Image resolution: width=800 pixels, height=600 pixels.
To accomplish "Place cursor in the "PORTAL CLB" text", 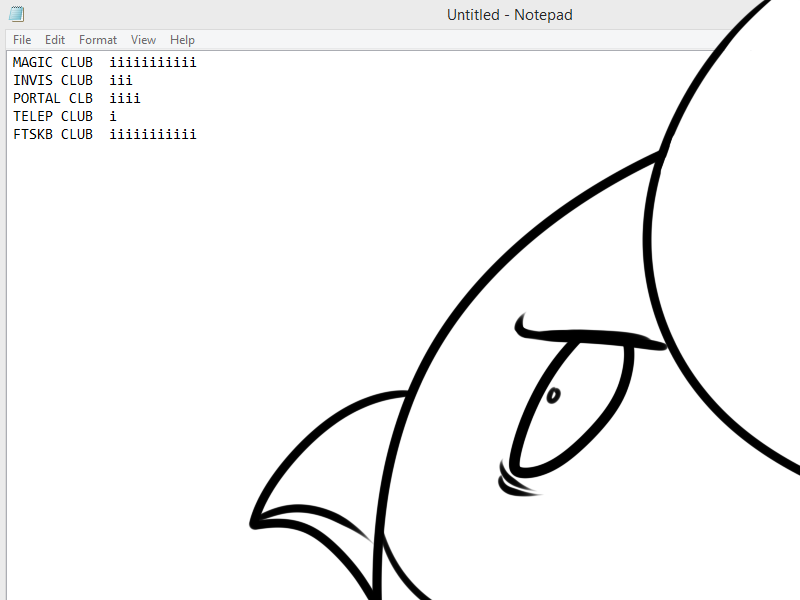I will point(52,99).
